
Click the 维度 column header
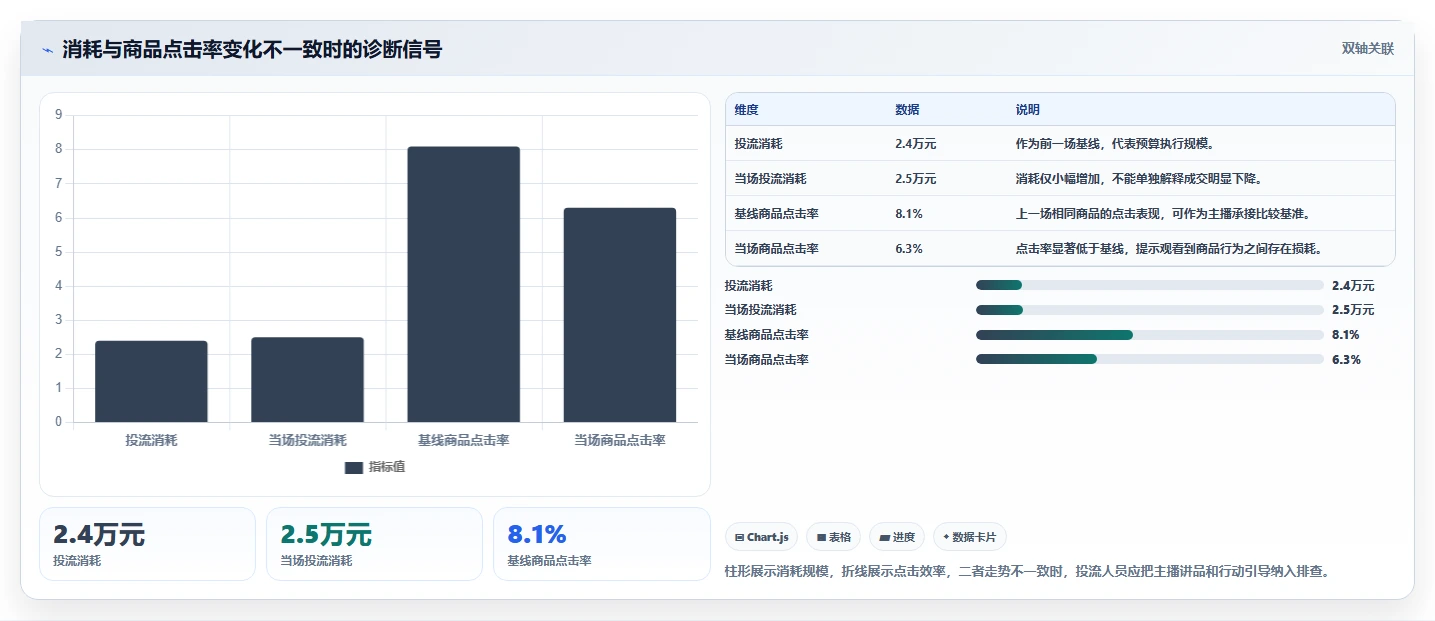point(747,110)
